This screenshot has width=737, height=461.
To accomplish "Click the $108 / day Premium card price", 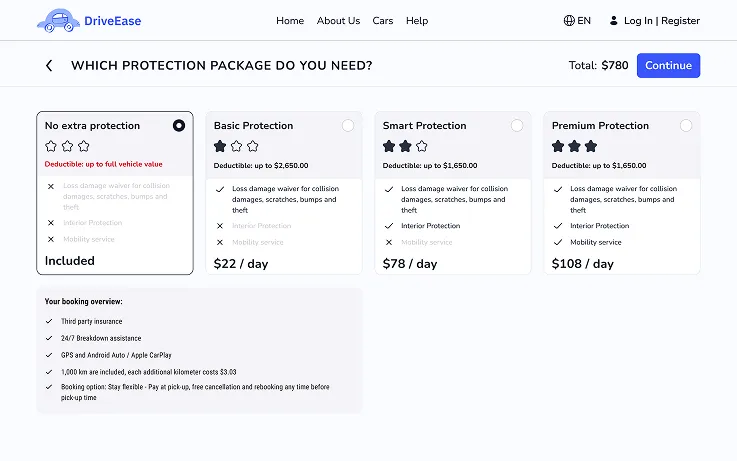I will tap(583, 264).
